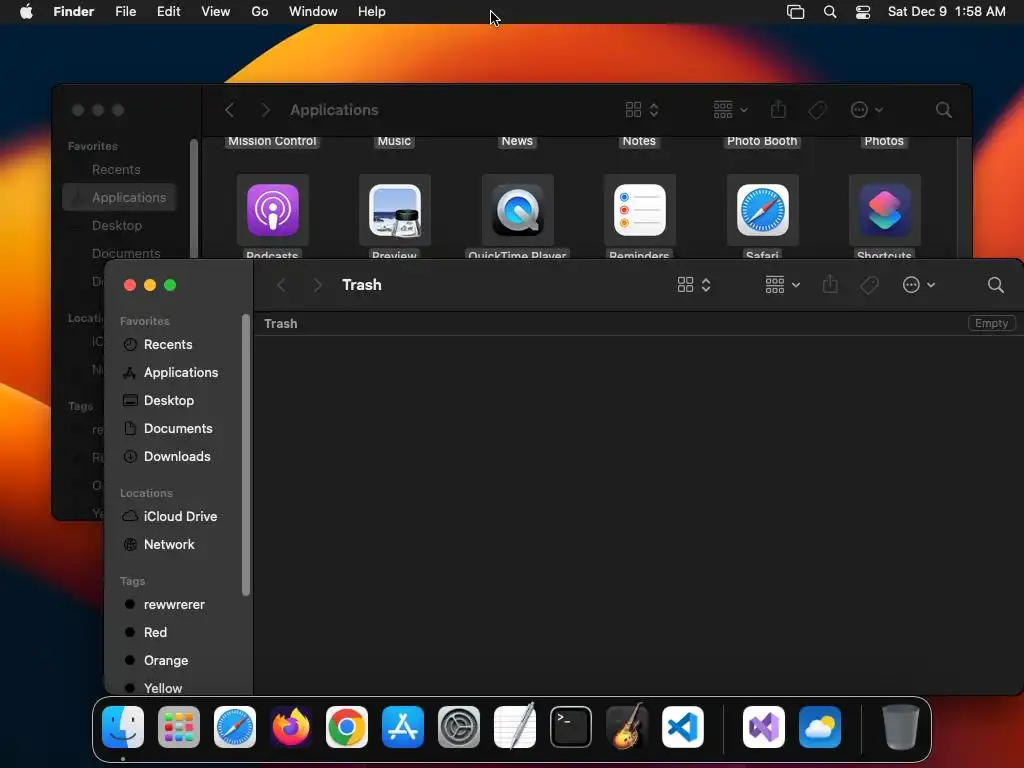Click Tags icon in Trash window toolbar
Image resolution: width=1024 pixels, height=768 pixels.
click(869, 285)
